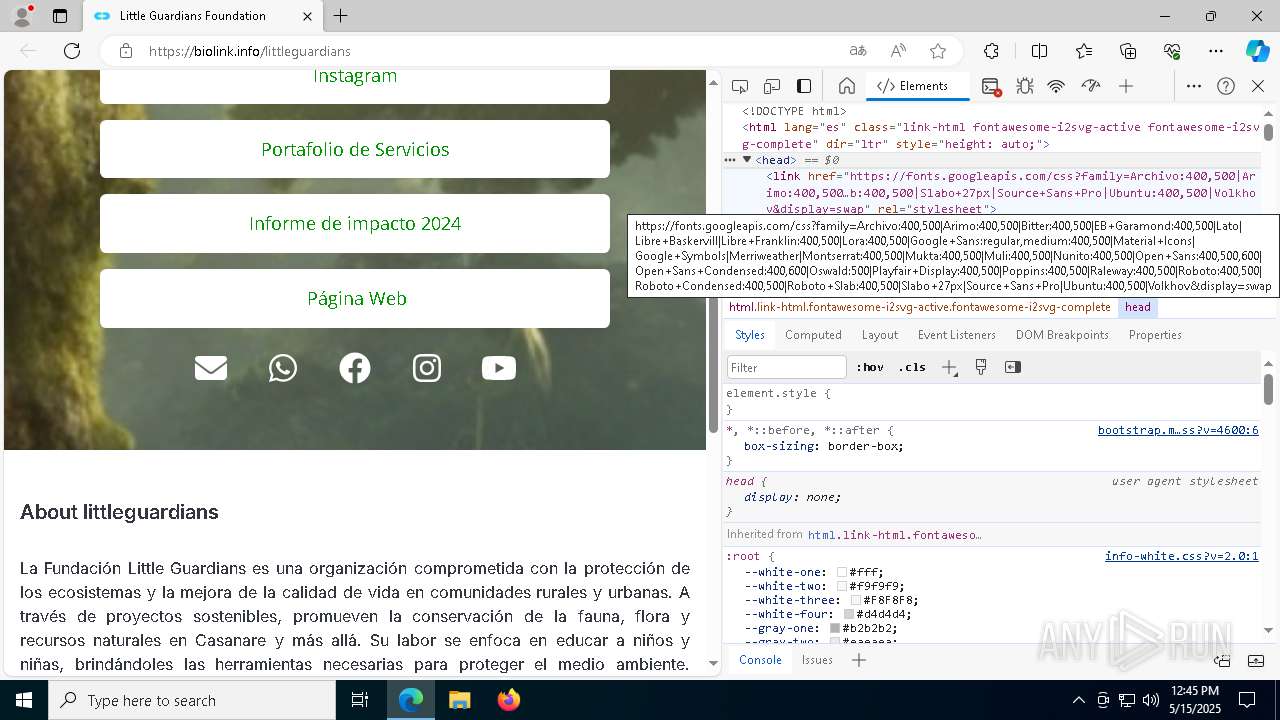Switch to the Styles pane tab

point(750,335)
